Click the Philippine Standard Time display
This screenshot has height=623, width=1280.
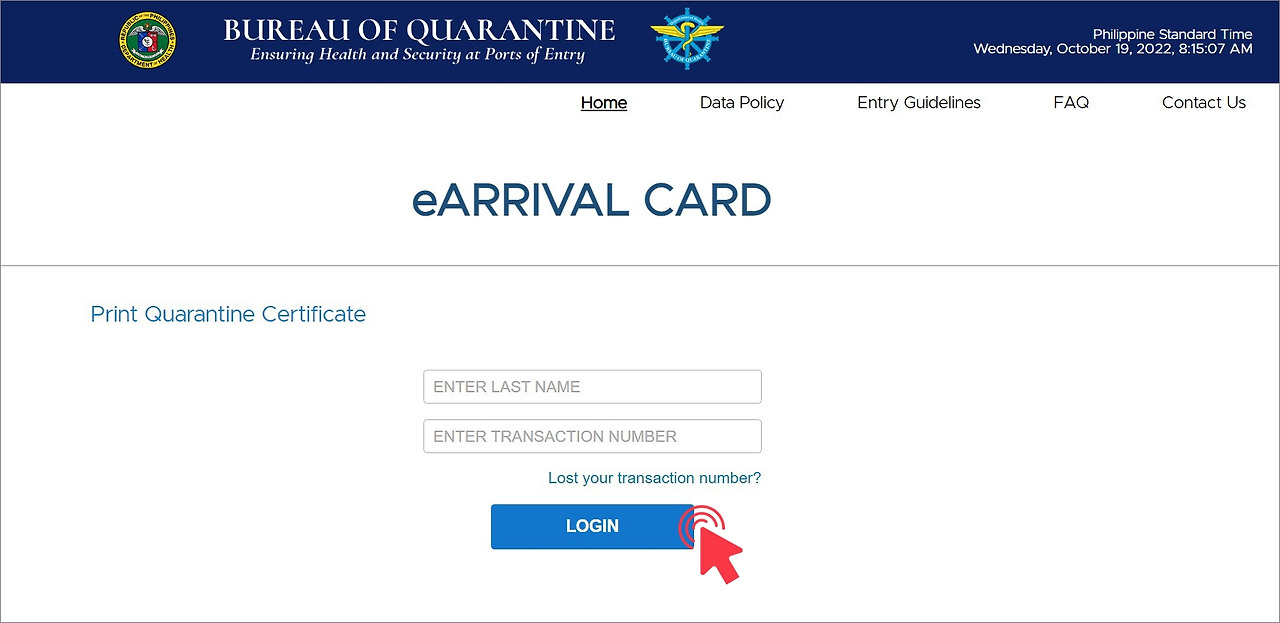tap(1113, 41)
